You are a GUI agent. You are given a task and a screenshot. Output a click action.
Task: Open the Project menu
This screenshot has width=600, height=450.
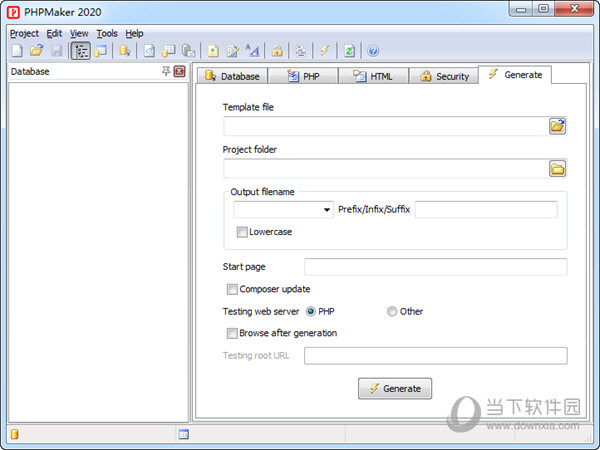click(x=24, y=34)
